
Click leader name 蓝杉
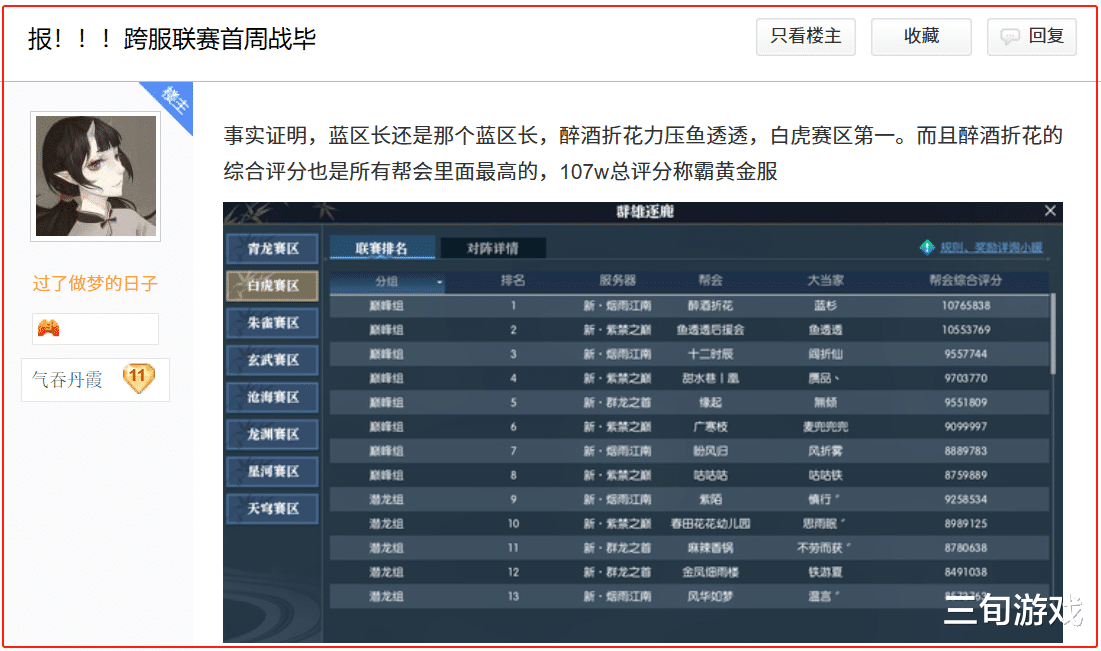coord(825,305)
